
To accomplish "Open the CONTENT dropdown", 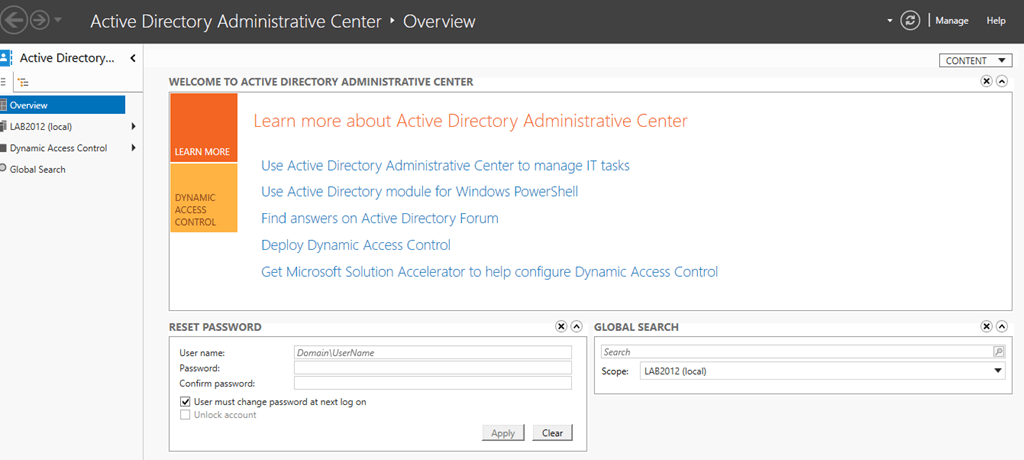I will point(975,61).
